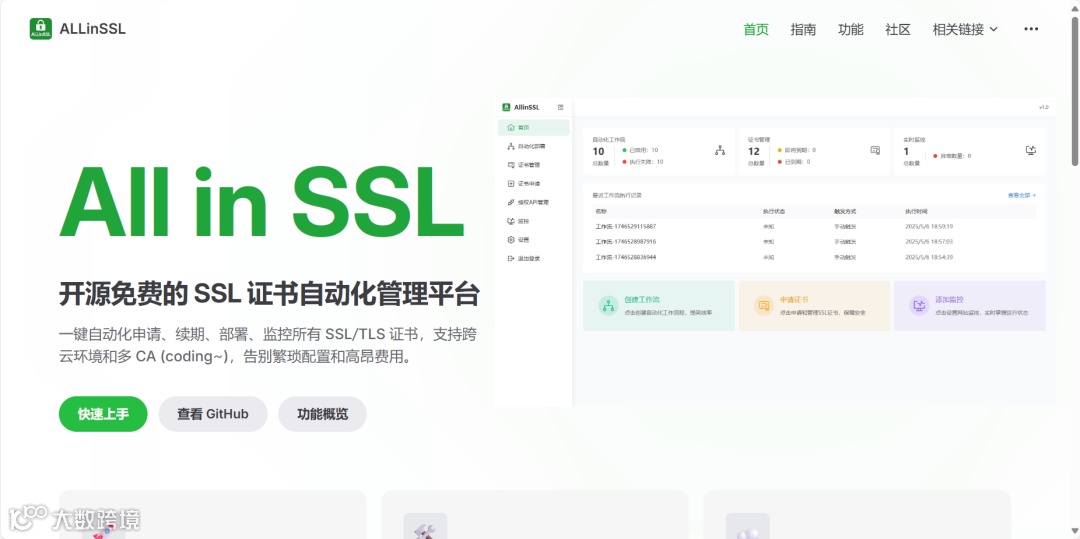1080x539 pixels.
Task: Open the three-dot more menu
Action: point(1031,29)
